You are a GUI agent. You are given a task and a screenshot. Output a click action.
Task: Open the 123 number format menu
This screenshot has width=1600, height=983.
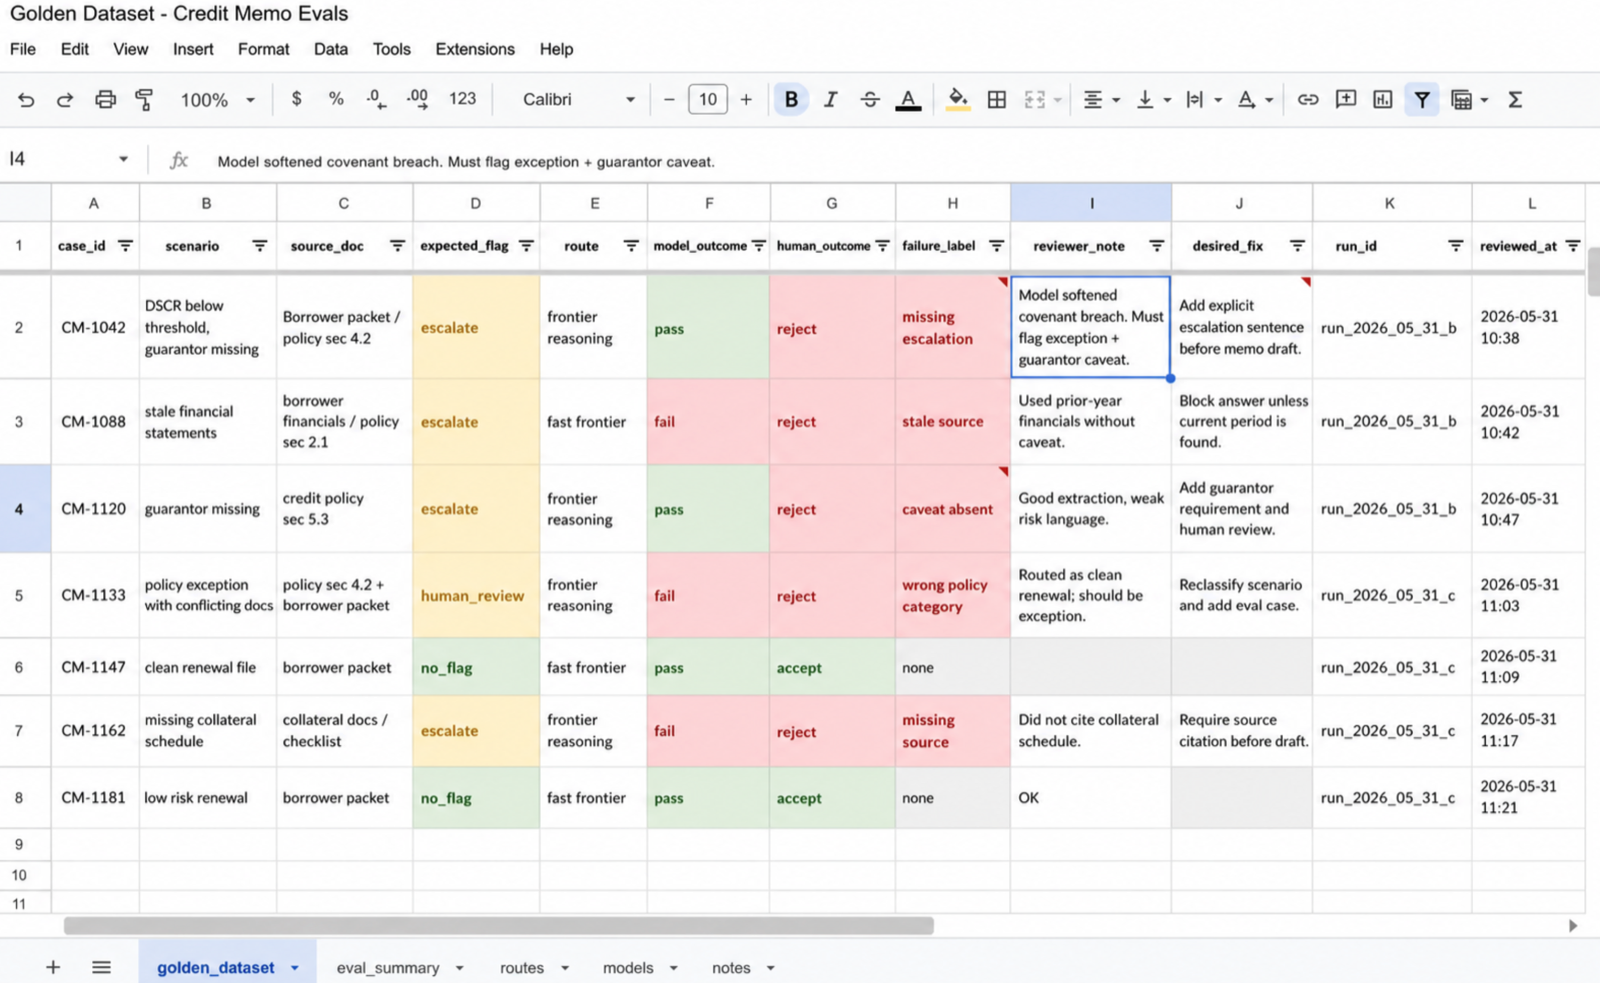pos(462,99)
